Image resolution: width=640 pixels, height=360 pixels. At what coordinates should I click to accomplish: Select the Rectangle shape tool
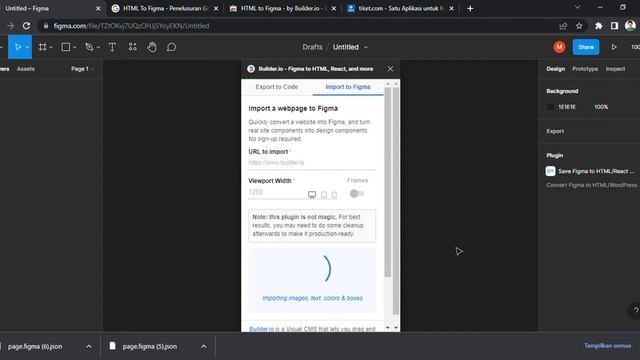click(65, 47)
